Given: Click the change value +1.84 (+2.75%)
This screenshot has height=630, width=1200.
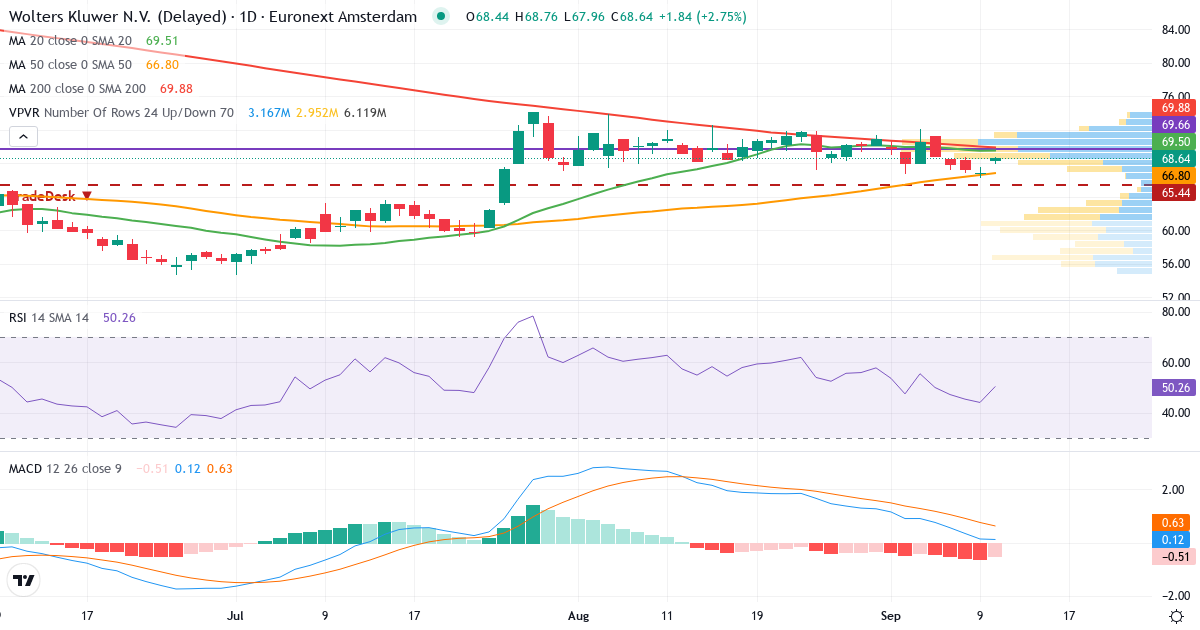Looking at the screenshot, I should 703,17.
